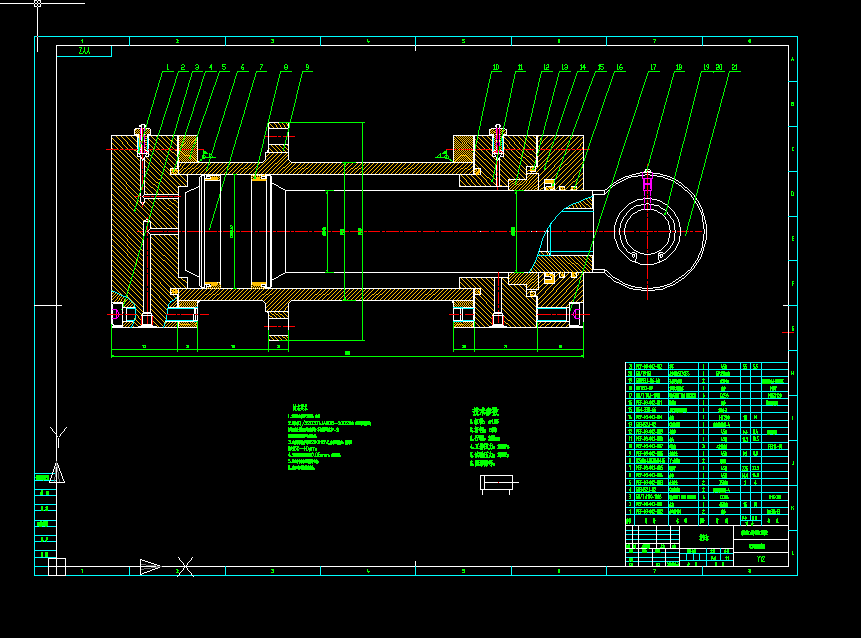Select part balloon number 10
861x638 pixels.
(x=496, y=68)
